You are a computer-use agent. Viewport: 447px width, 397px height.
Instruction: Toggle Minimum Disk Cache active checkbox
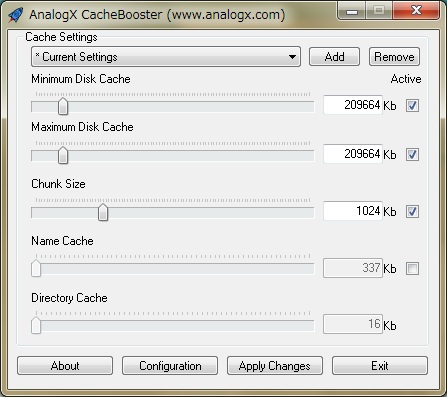click(x=412, y=105)
